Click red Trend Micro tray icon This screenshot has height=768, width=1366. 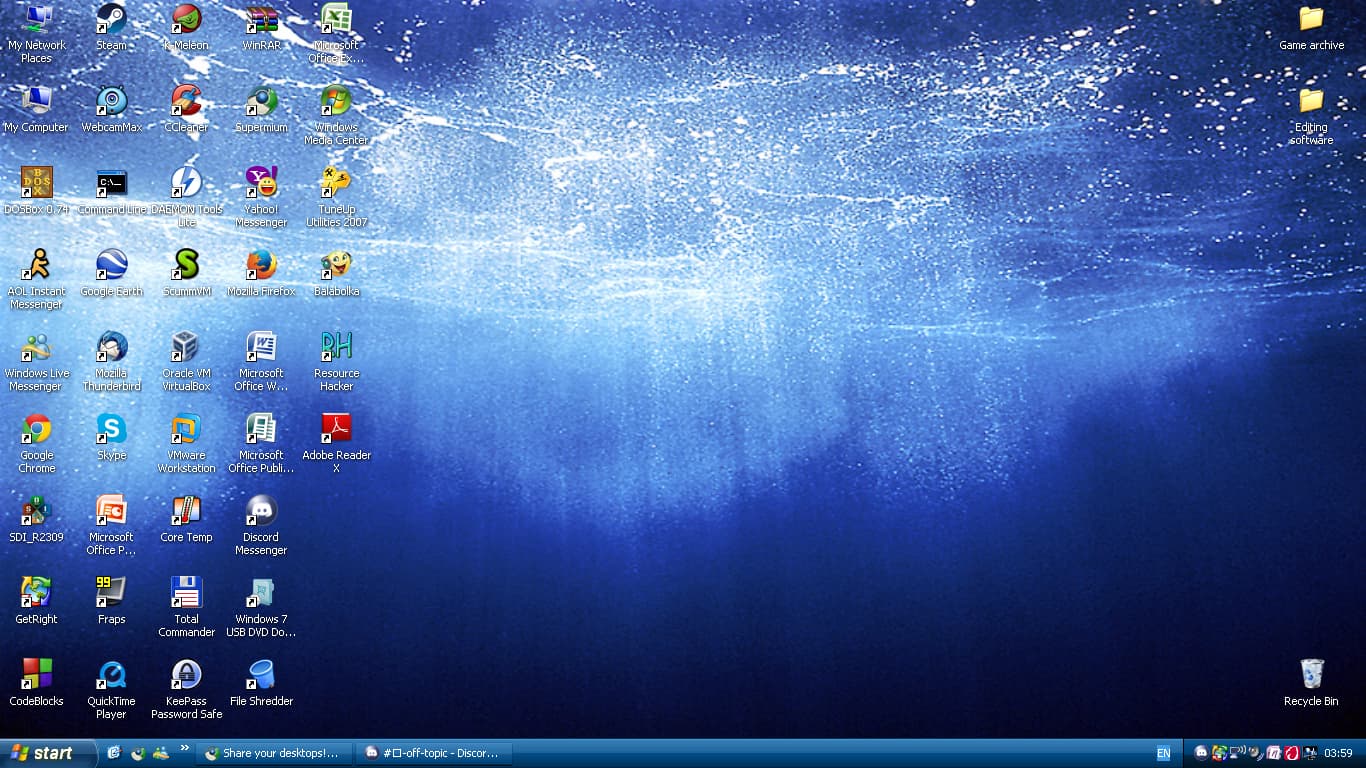[x=1291, y=753]
